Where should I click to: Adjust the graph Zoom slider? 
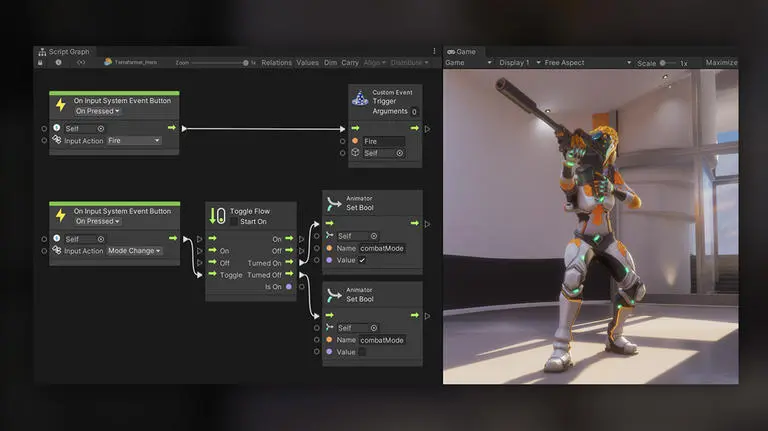220,63
